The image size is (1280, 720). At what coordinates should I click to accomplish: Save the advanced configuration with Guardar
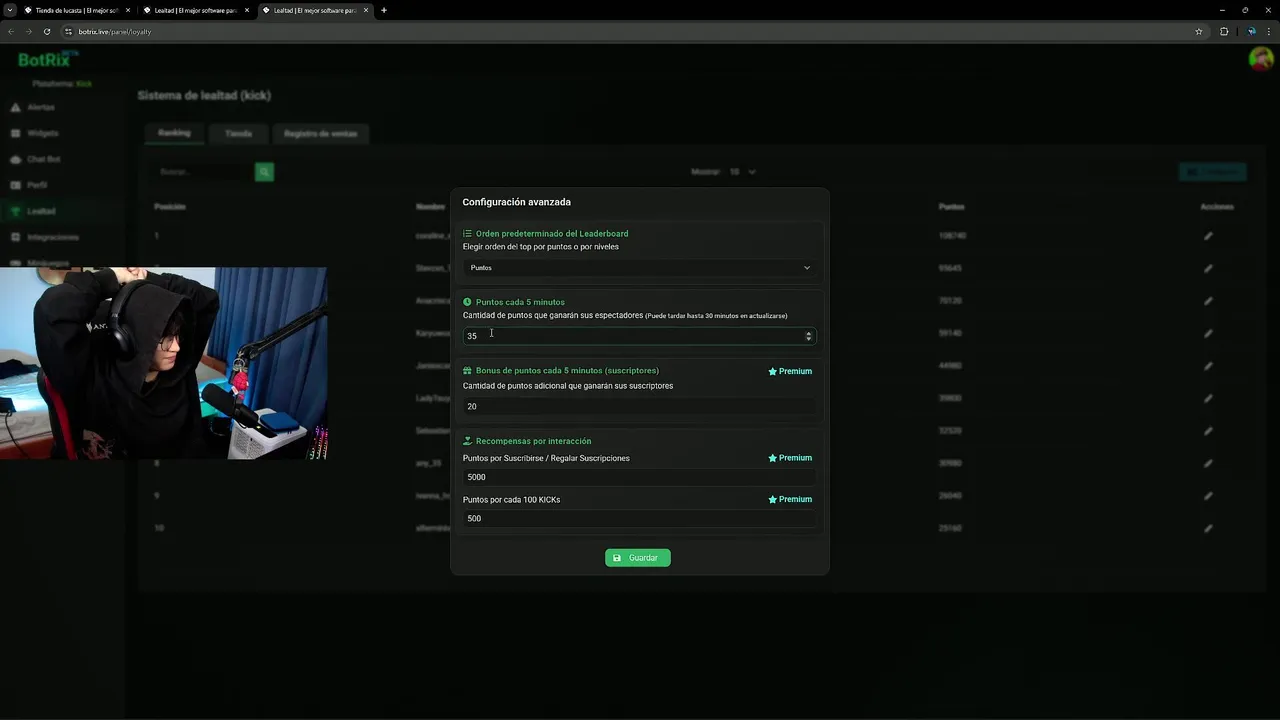point(637,558)
